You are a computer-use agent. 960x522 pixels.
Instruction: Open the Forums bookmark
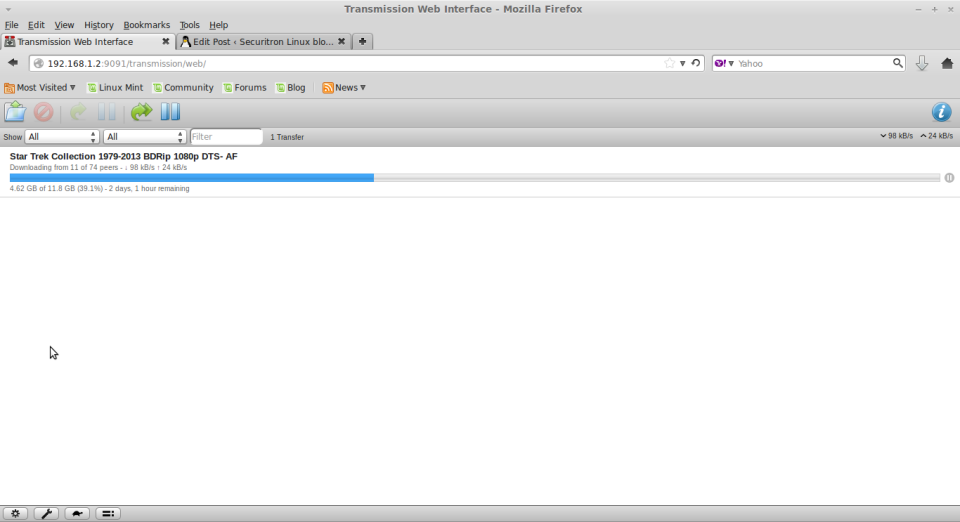(x=245, y=88)
